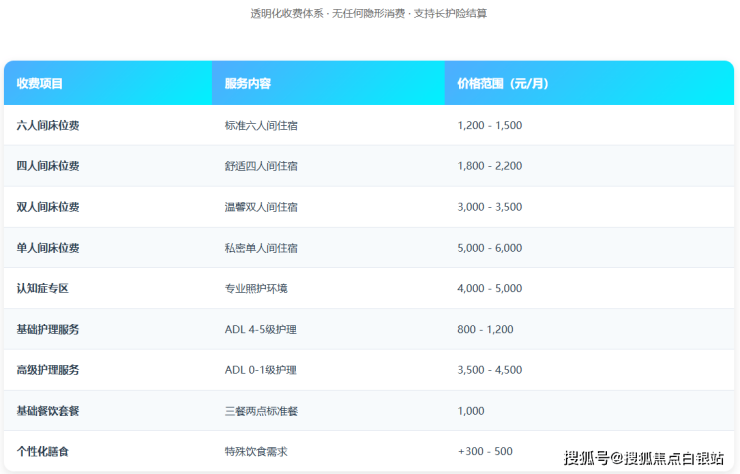Click the 搜狐号@搜狐焦点白银站 watermark
The width and height of the screenshot is (740, 474).
644,458
